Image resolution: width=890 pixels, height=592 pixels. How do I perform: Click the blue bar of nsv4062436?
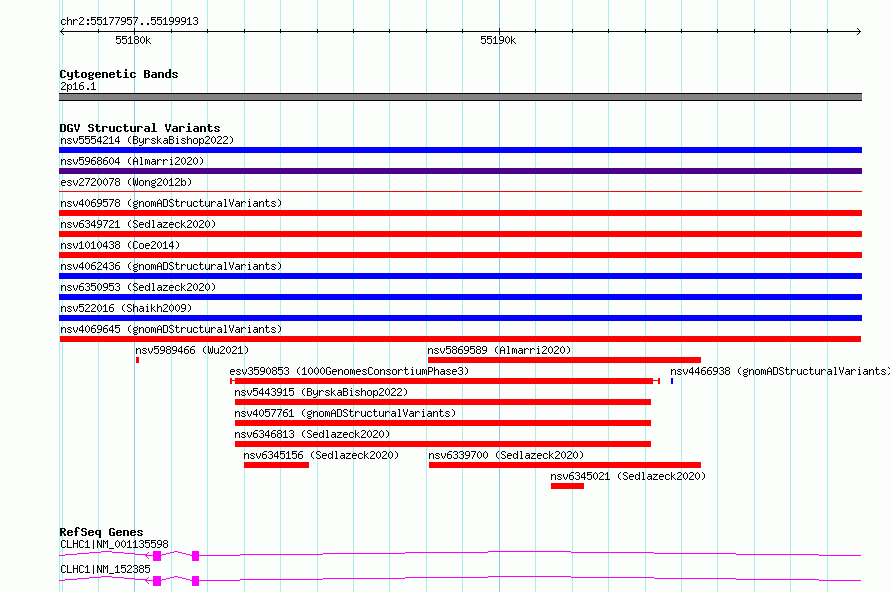460,276
